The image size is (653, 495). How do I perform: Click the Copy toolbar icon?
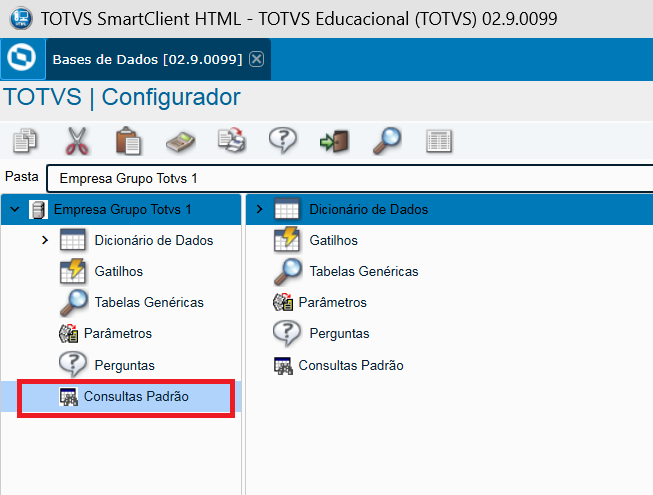[x=25, y=141]
